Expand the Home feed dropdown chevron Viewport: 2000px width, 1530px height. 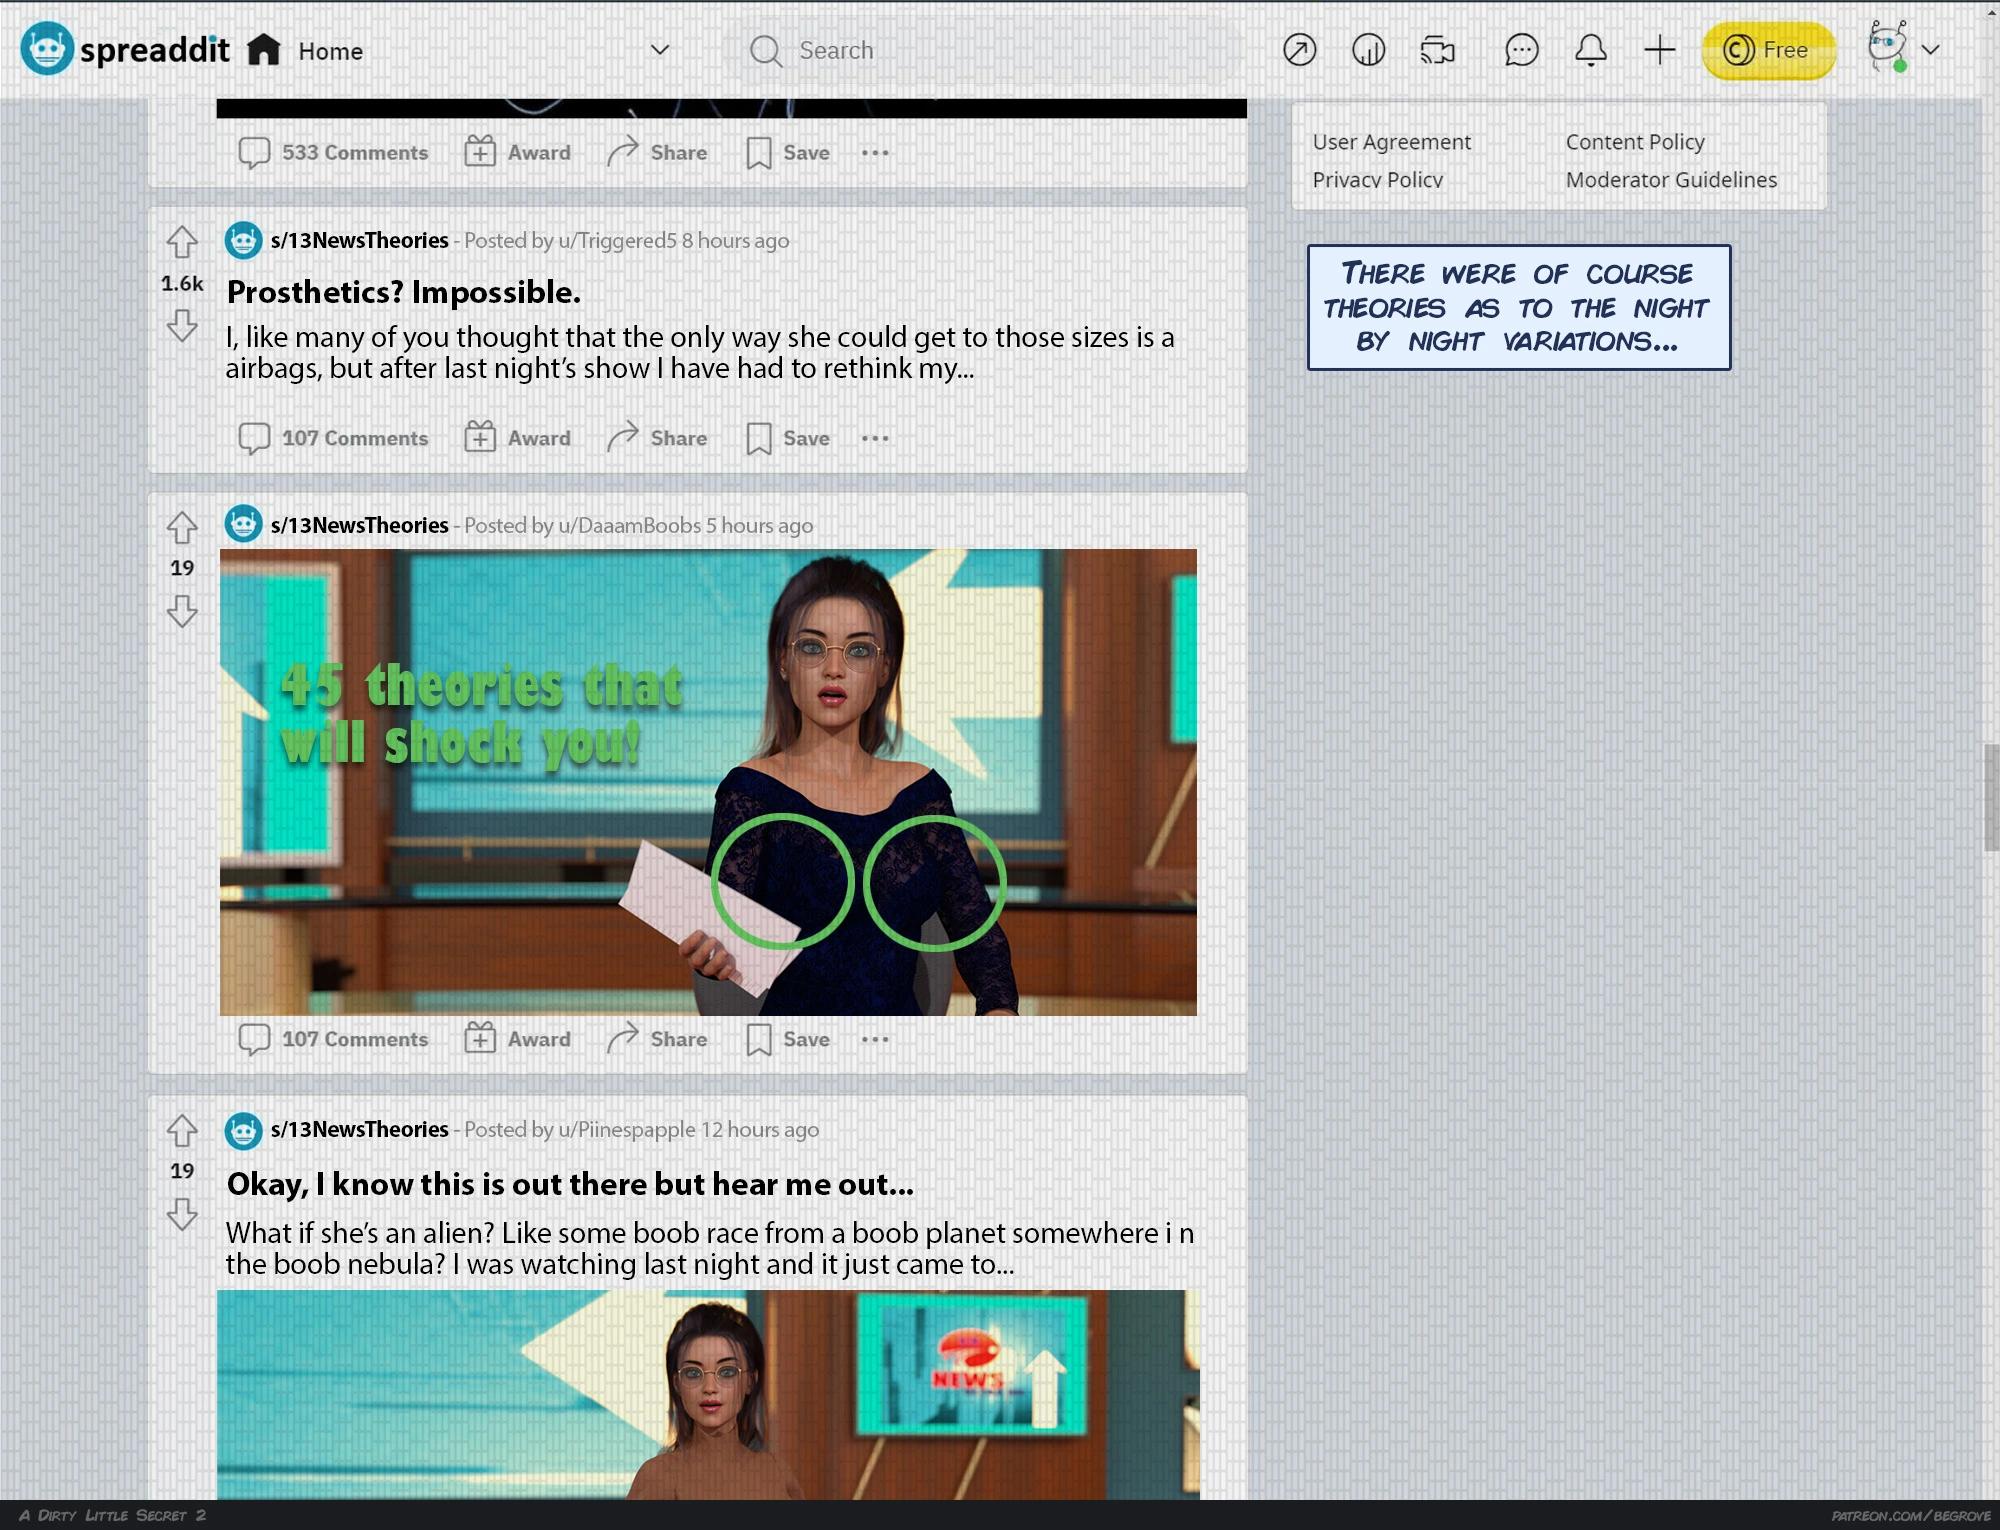(x=659, y=50)
